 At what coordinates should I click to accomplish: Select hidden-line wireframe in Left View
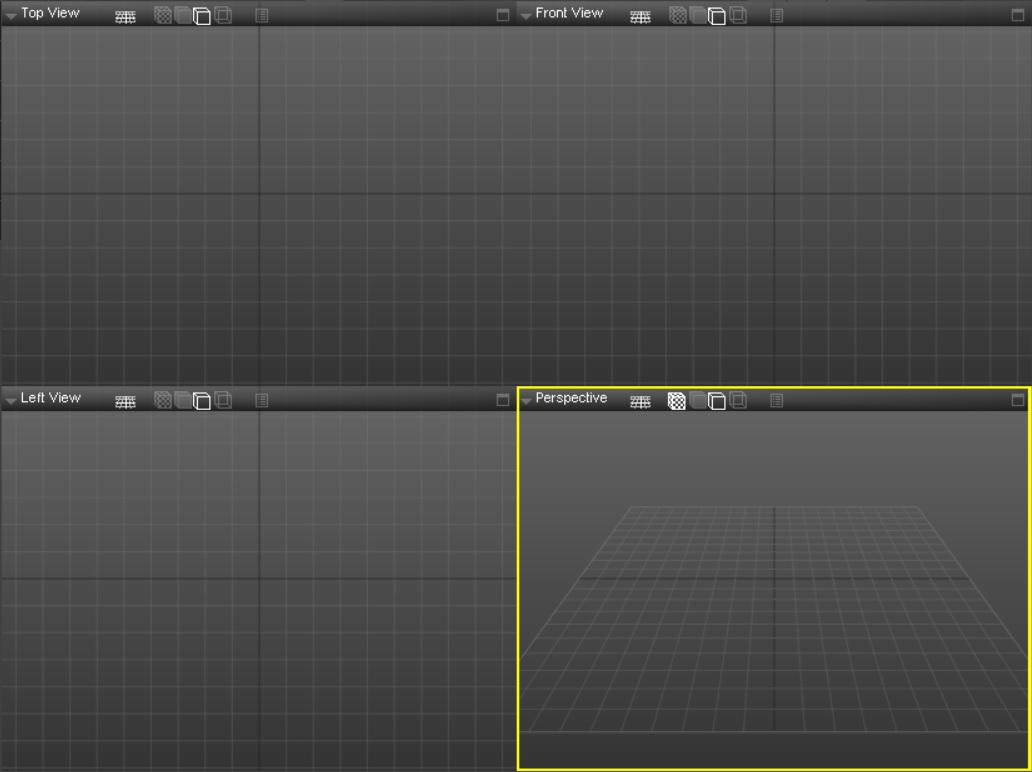coord(202,401)
